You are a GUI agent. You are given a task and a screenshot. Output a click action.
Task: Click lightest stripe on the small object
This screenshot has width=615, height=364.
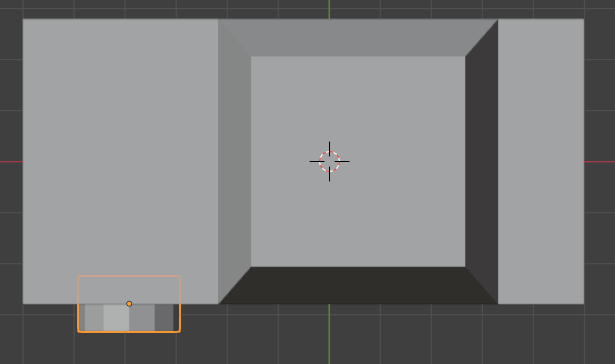tap(116, 317)
